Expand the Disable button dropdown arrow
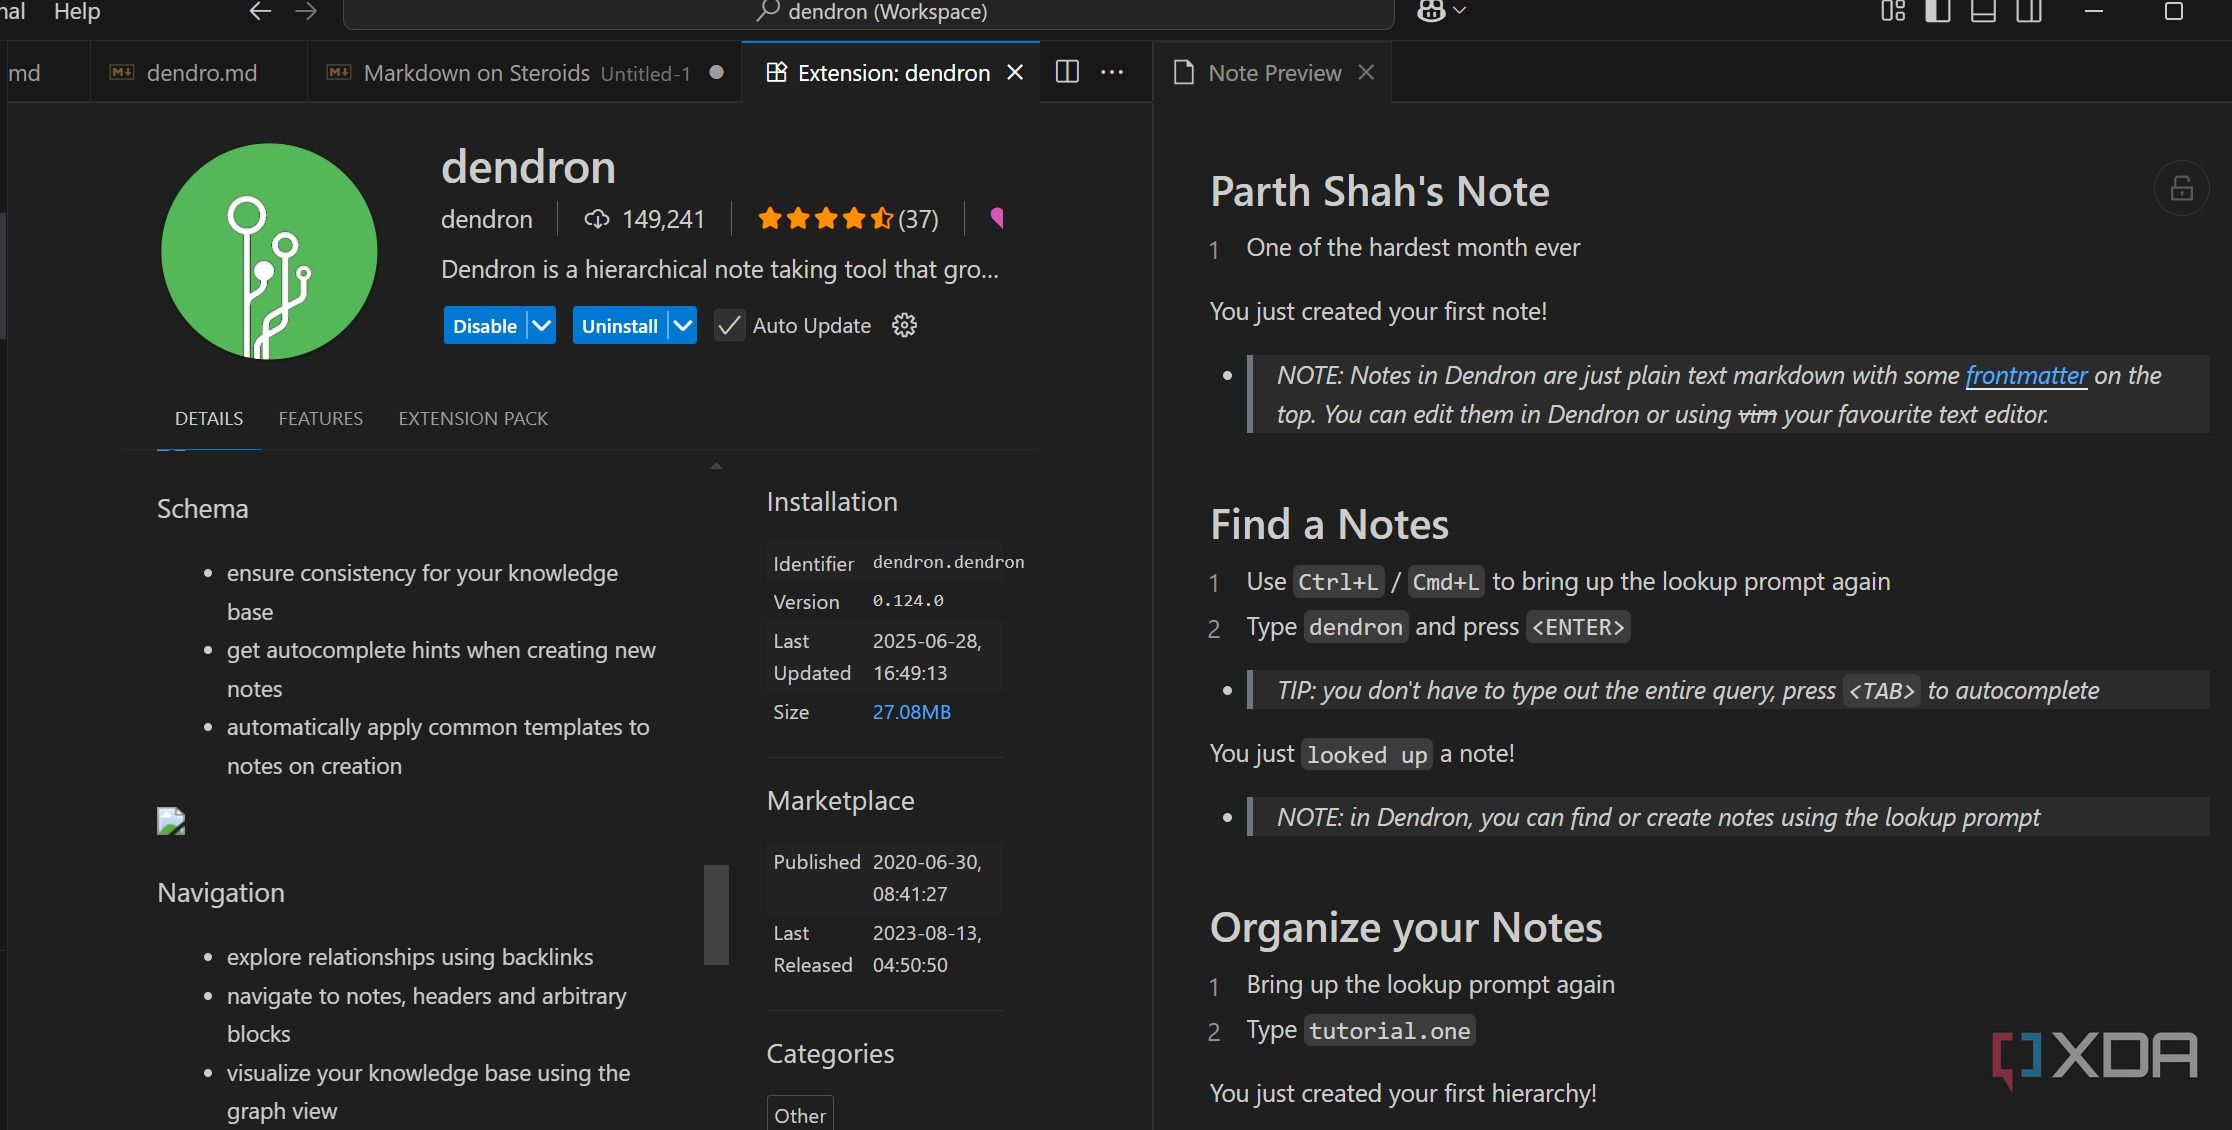This screenshot has width=2232, height=1130. tap(541, 326)
